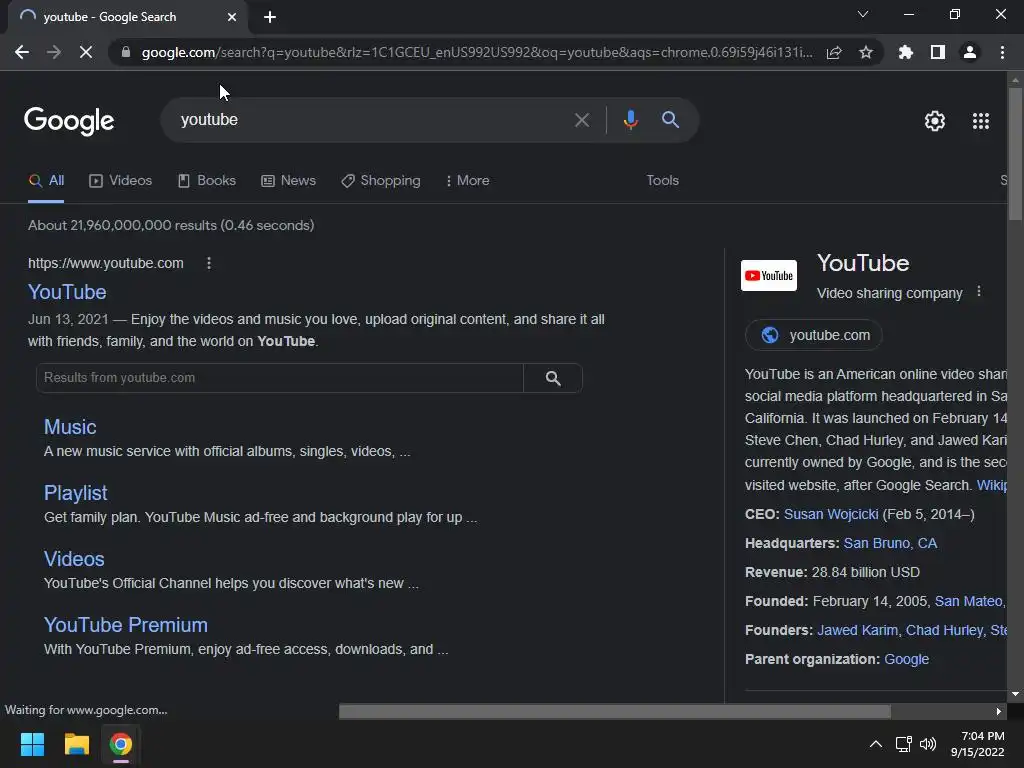Open Susan Wojcicki CEO link

point(831,515)
